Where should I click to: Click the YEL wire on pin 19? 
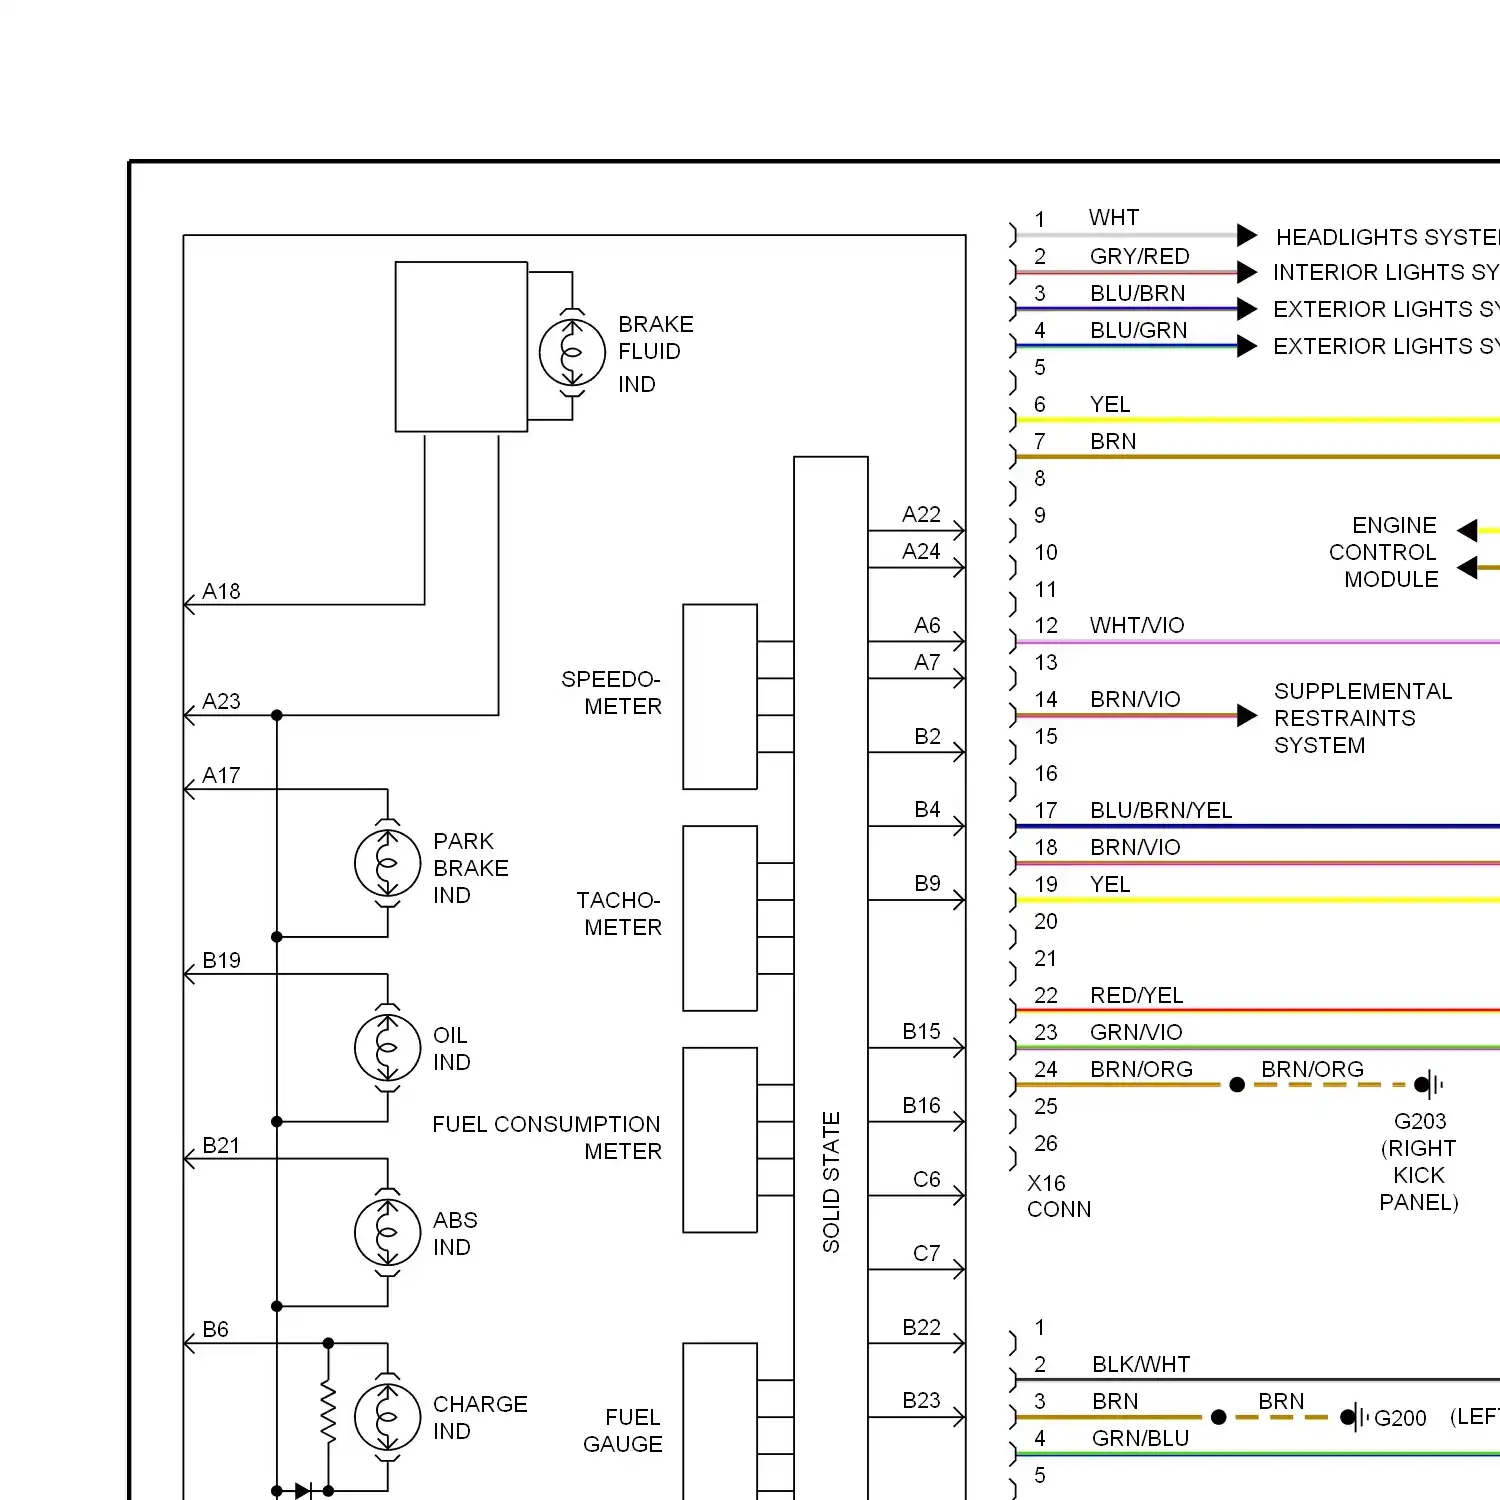tap(1257, 900)
